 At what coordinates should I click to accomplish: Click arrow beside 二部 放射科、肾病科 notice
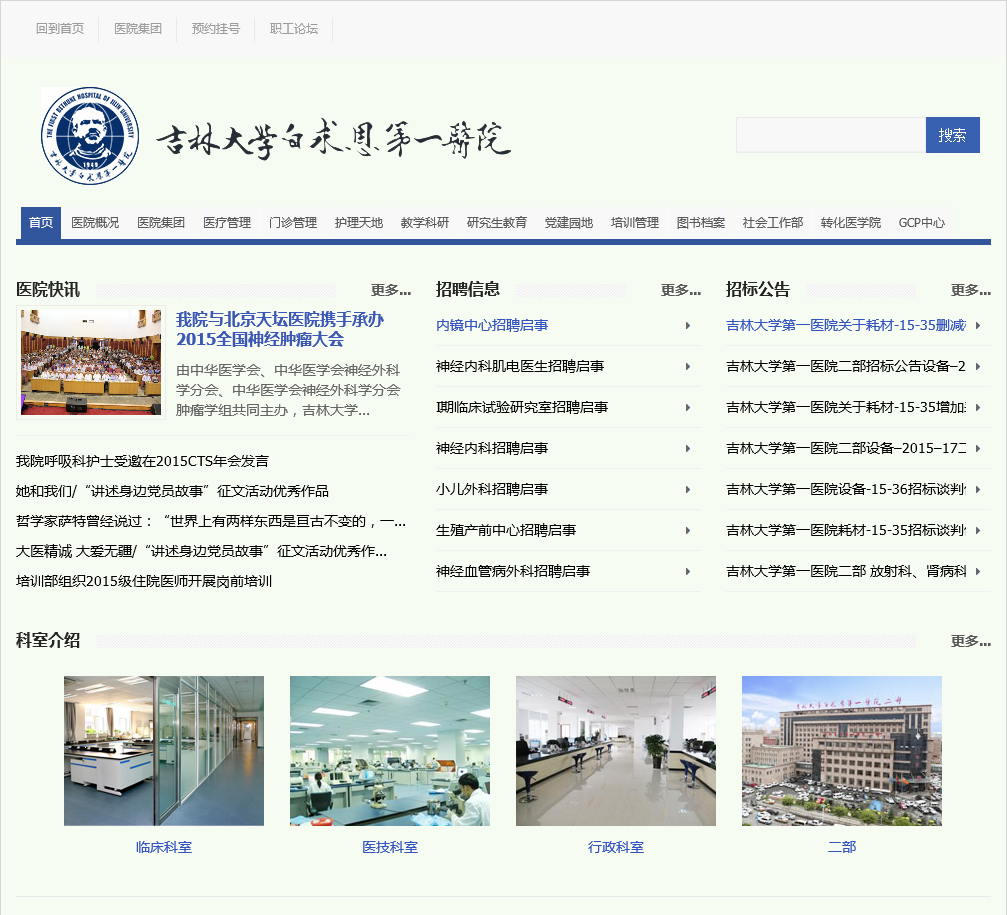[978, 571]
